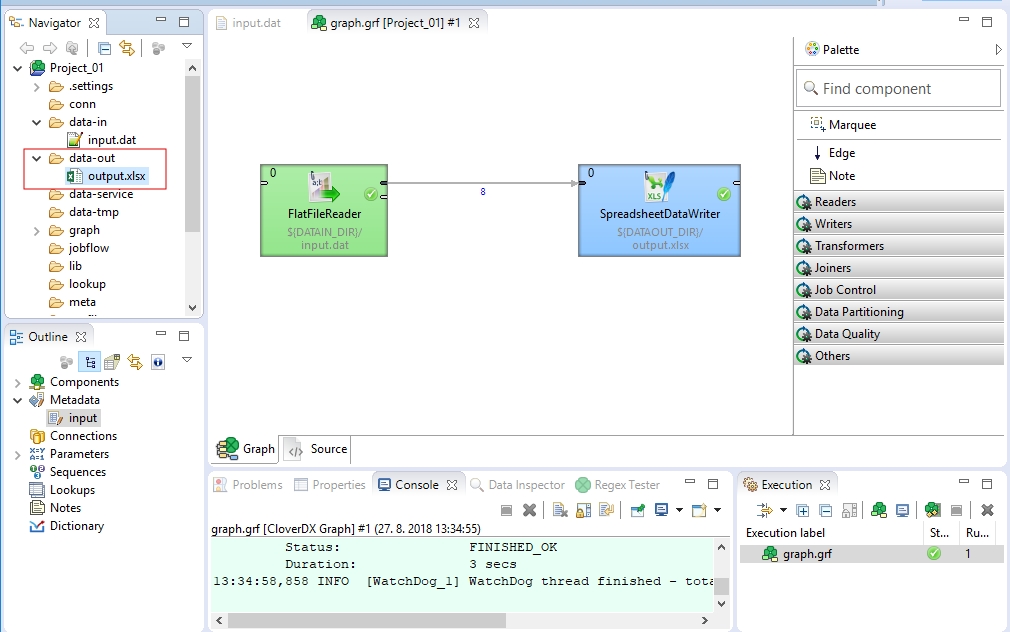Collapse the Project_01 tree node
This screenshot has height=632, width=1010.
pyautogui.click(x=17, y=68)
